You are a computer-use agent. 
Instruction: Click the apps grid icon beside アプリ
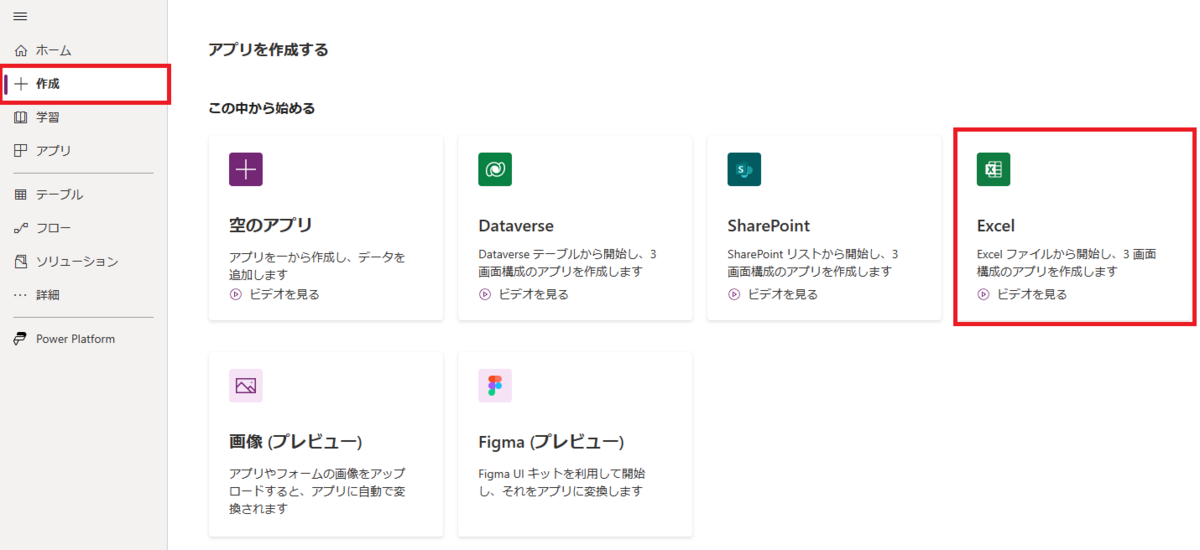point(21,151)
